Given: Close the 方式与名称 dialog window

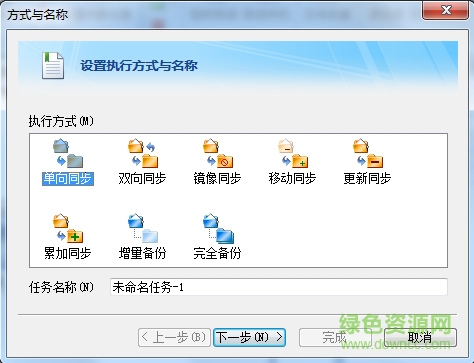Looking at the screenshot, I should point(445,10).
